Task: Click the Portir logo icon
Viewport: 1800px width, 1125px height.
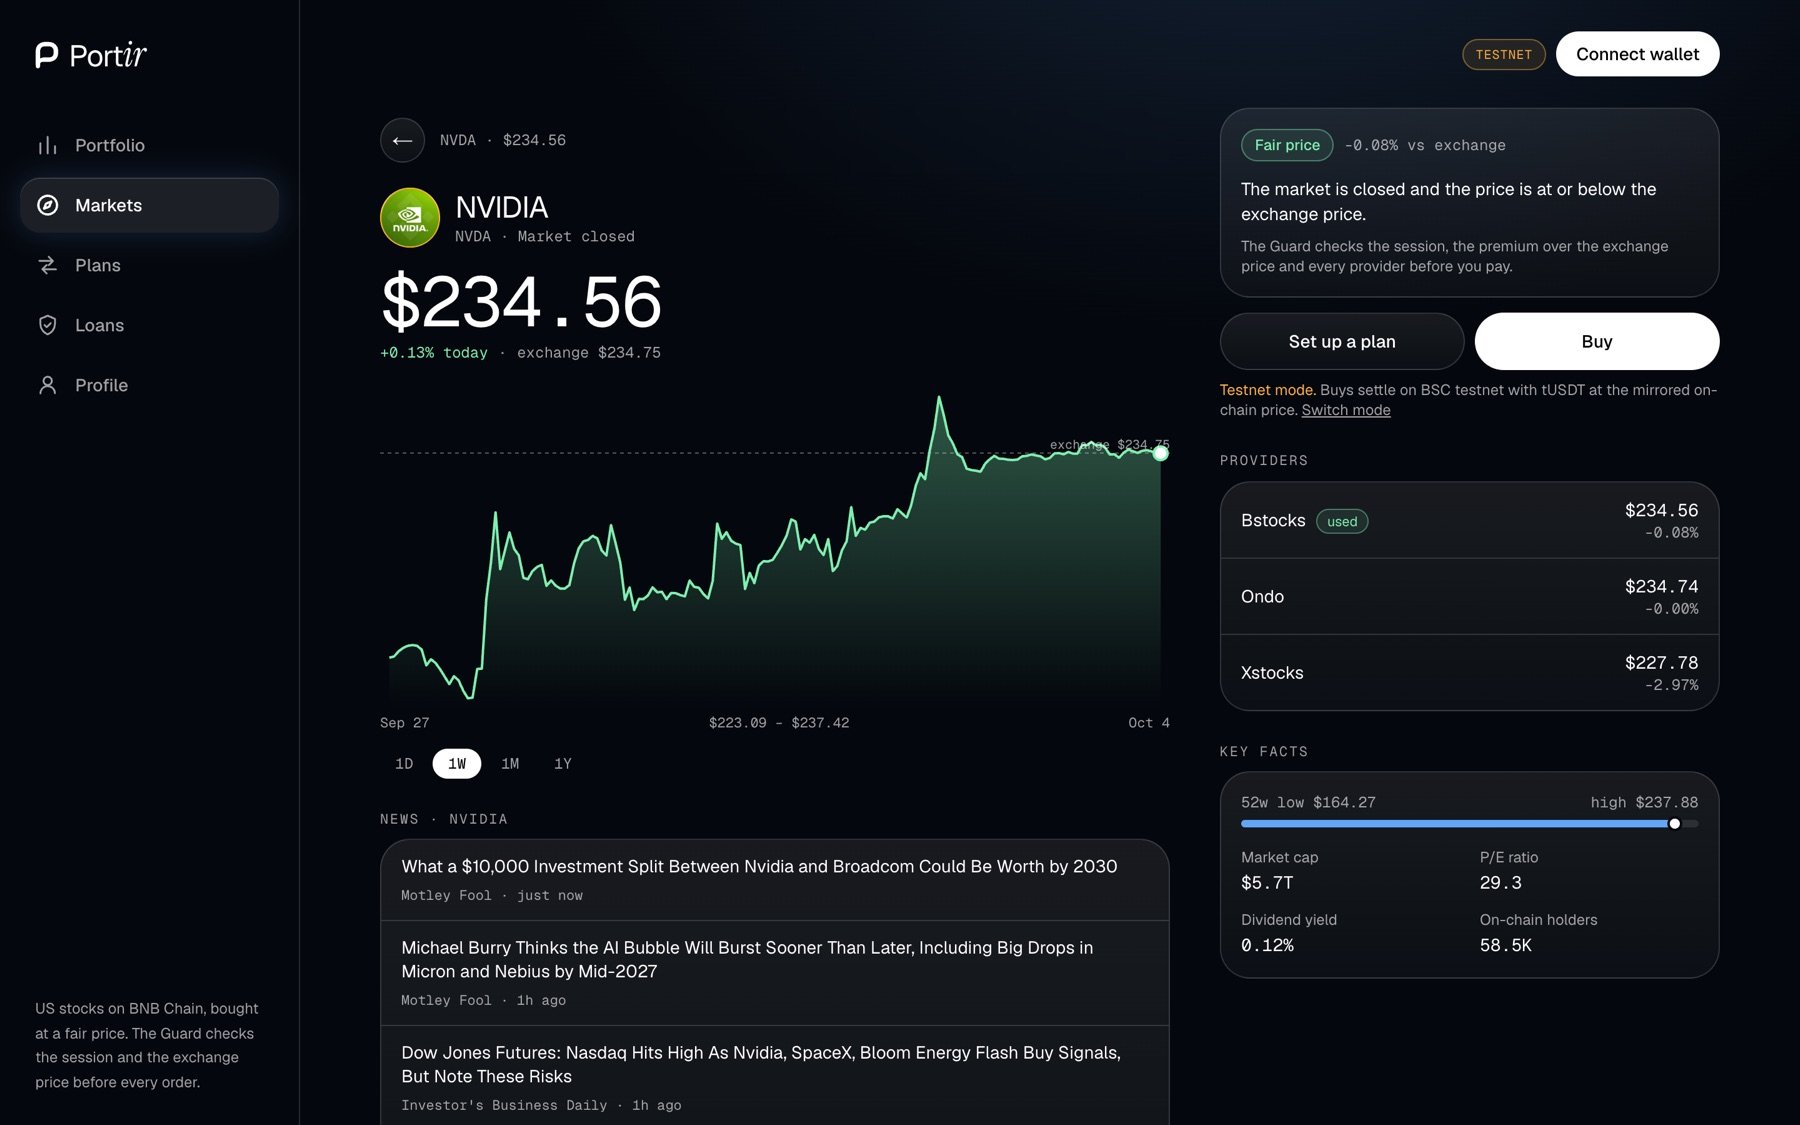Action: [x=46, y=55]
